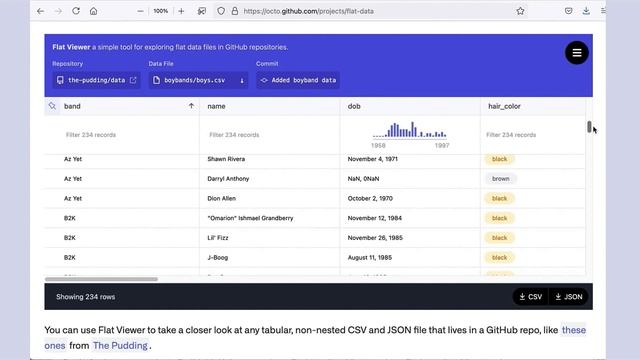Viewport: 640px width, 360px height.
Task: Select J-Boog name cell
Action: pos(218,258)
